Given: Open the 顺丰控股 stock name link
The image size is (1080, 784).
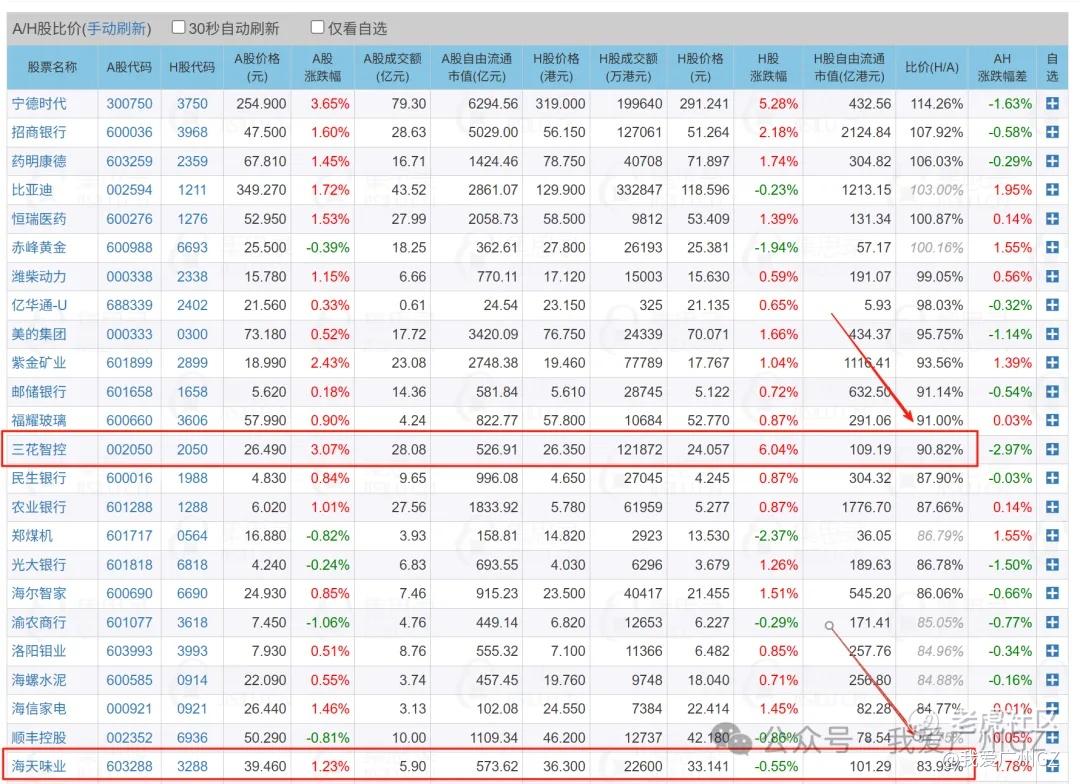Looking at the screenshot, I should tap(39, 737).
